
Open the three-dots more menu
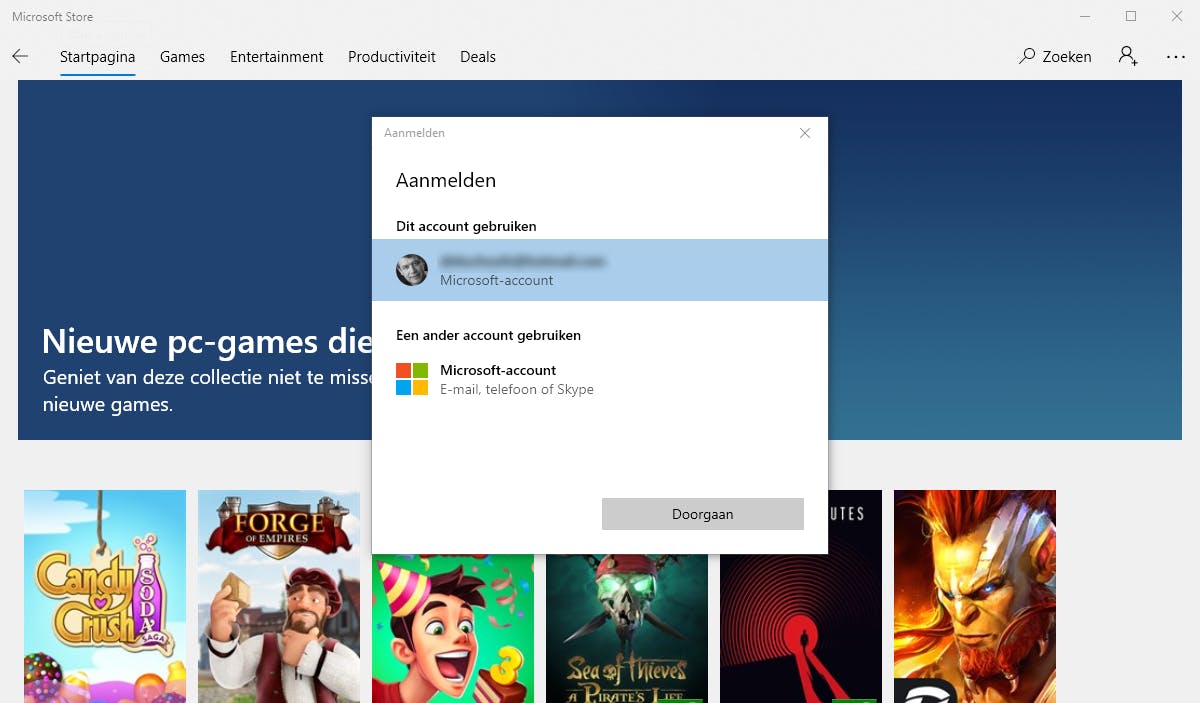tap(1176, 57)
